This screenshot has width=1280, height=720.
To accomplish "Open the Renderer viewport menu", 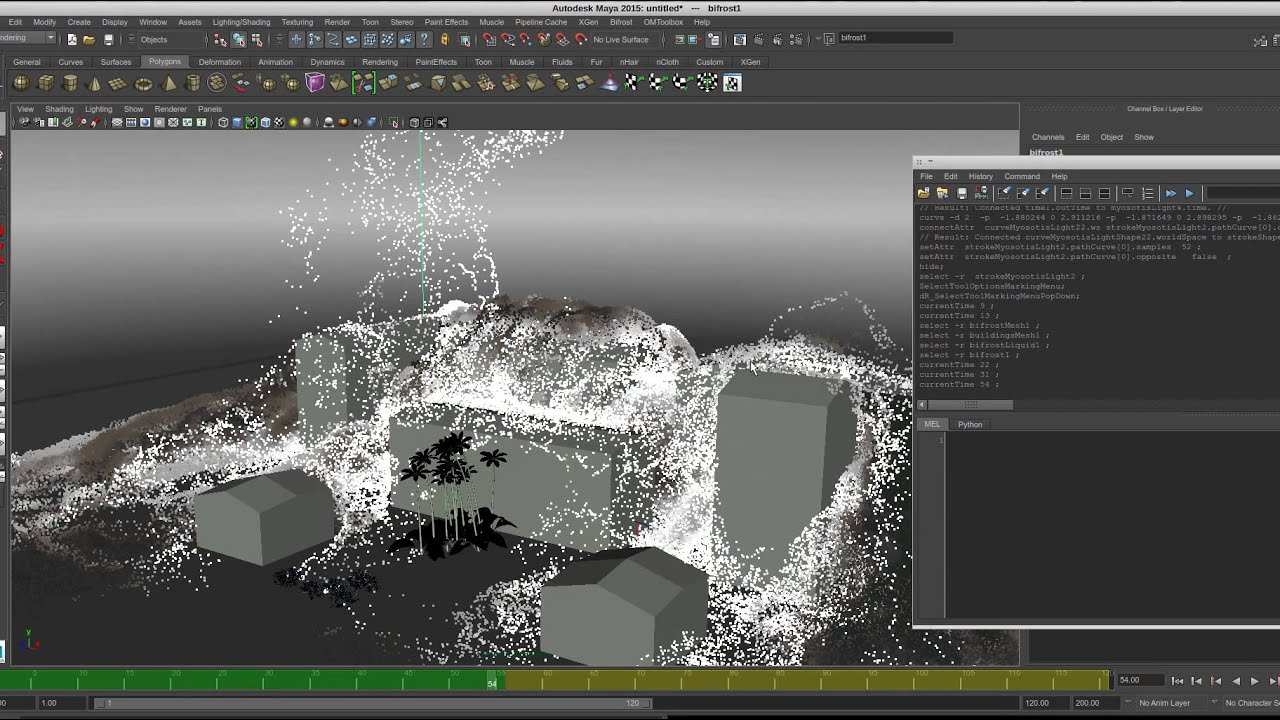I will [x=170, y=109].
